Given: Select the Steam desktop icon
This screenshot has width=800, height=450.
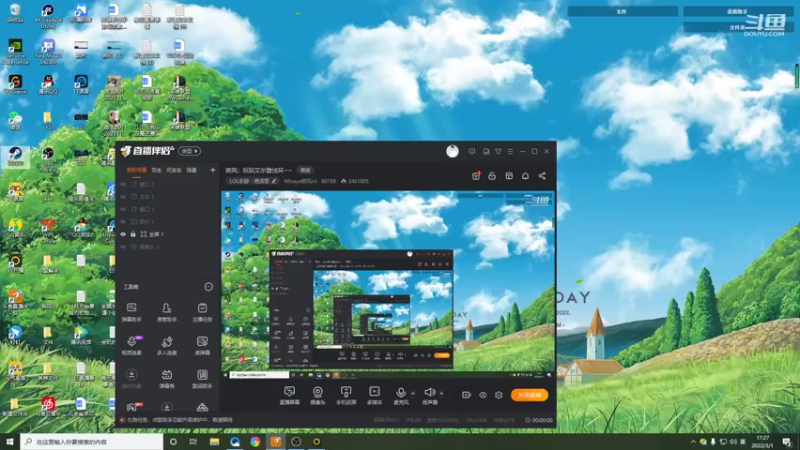Looking at the screenshot, I should pyautogui.click(x=15, y=157).
